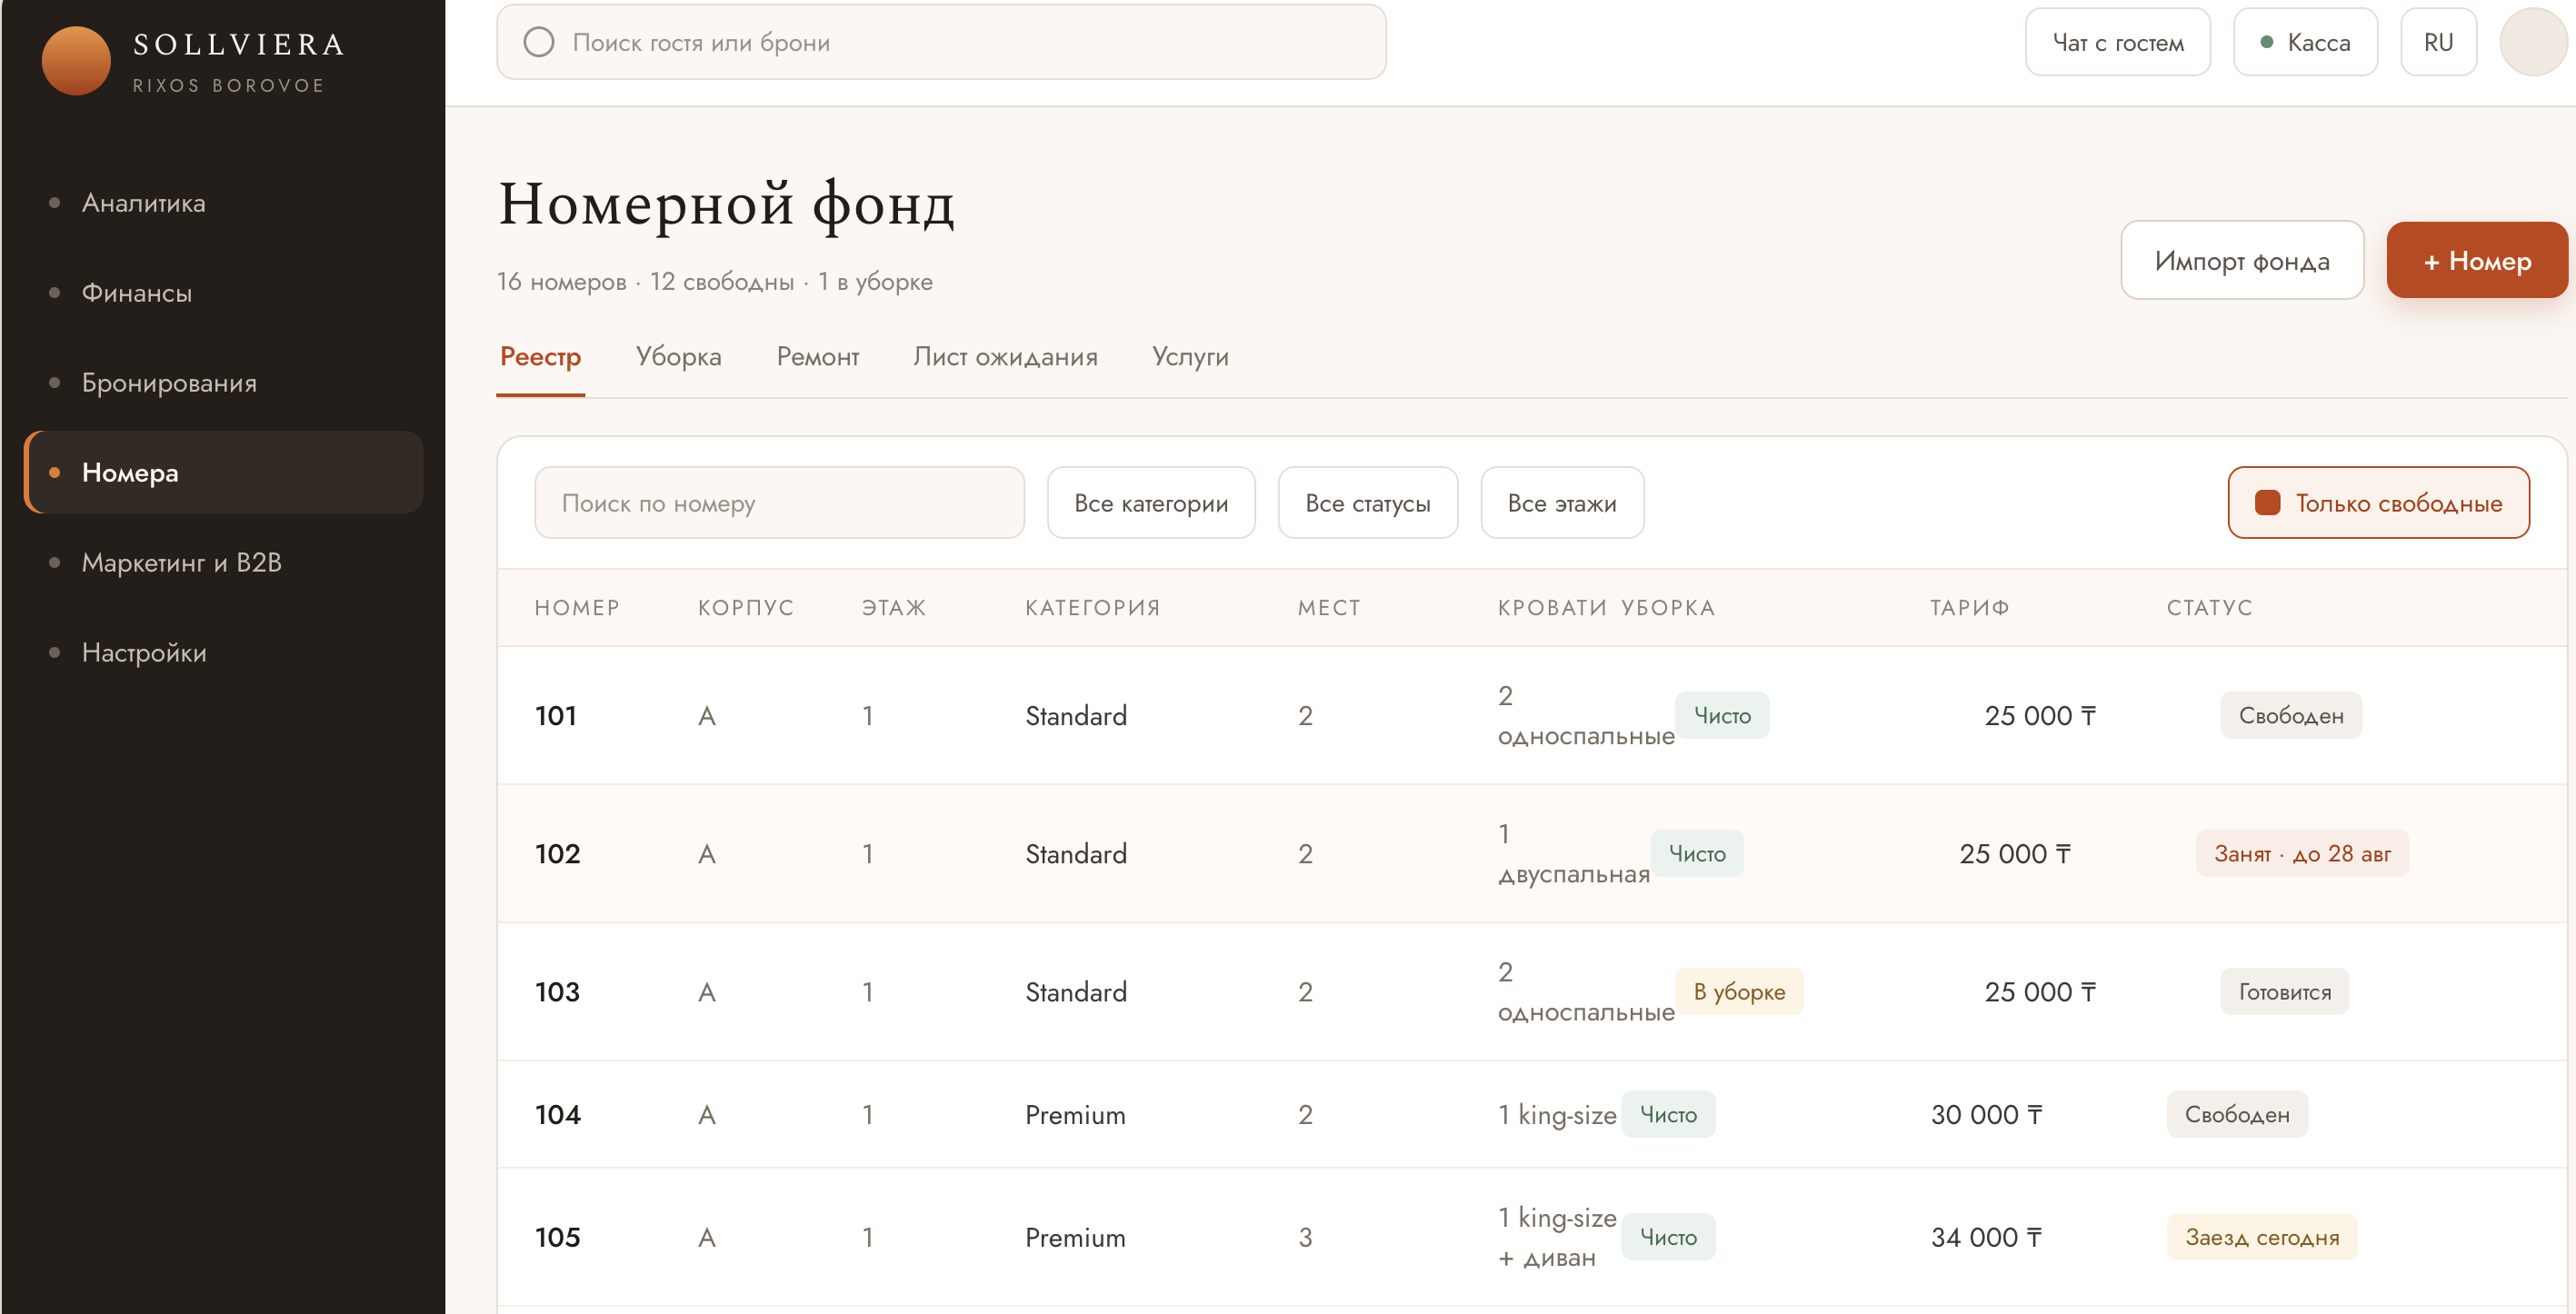Image resolution: width=2576 pixels, height=1314 pixels.
Task: Click Чисто badge for room 102
Action: pos(1697,854)
